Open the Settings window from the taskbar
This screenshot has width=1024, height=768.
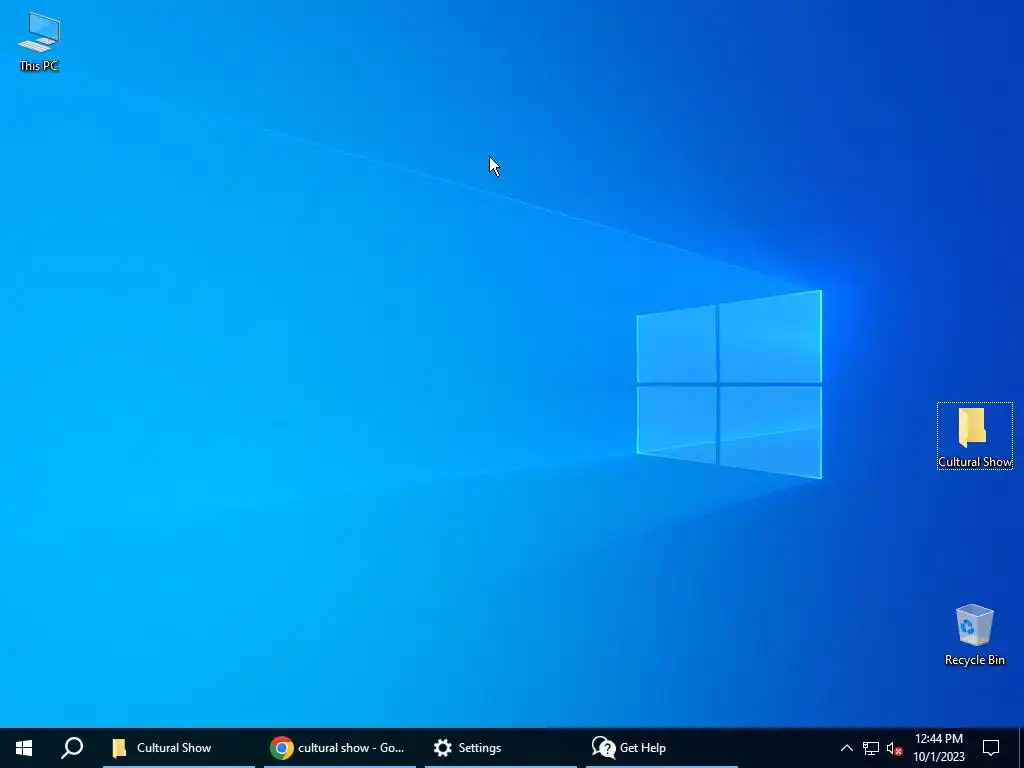pyautogui.click(x=501, y=748)
